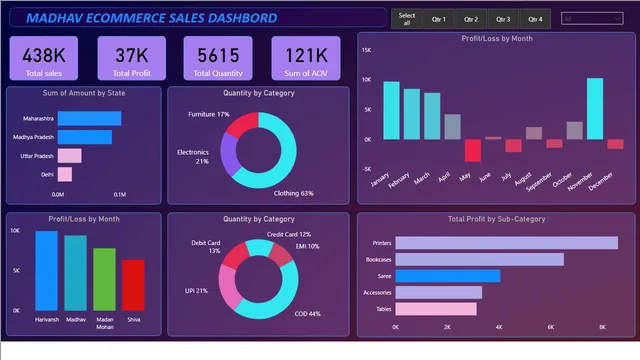
Task: Click the Quantity by Category title above Clothing donut
Action: coord(258,93)
